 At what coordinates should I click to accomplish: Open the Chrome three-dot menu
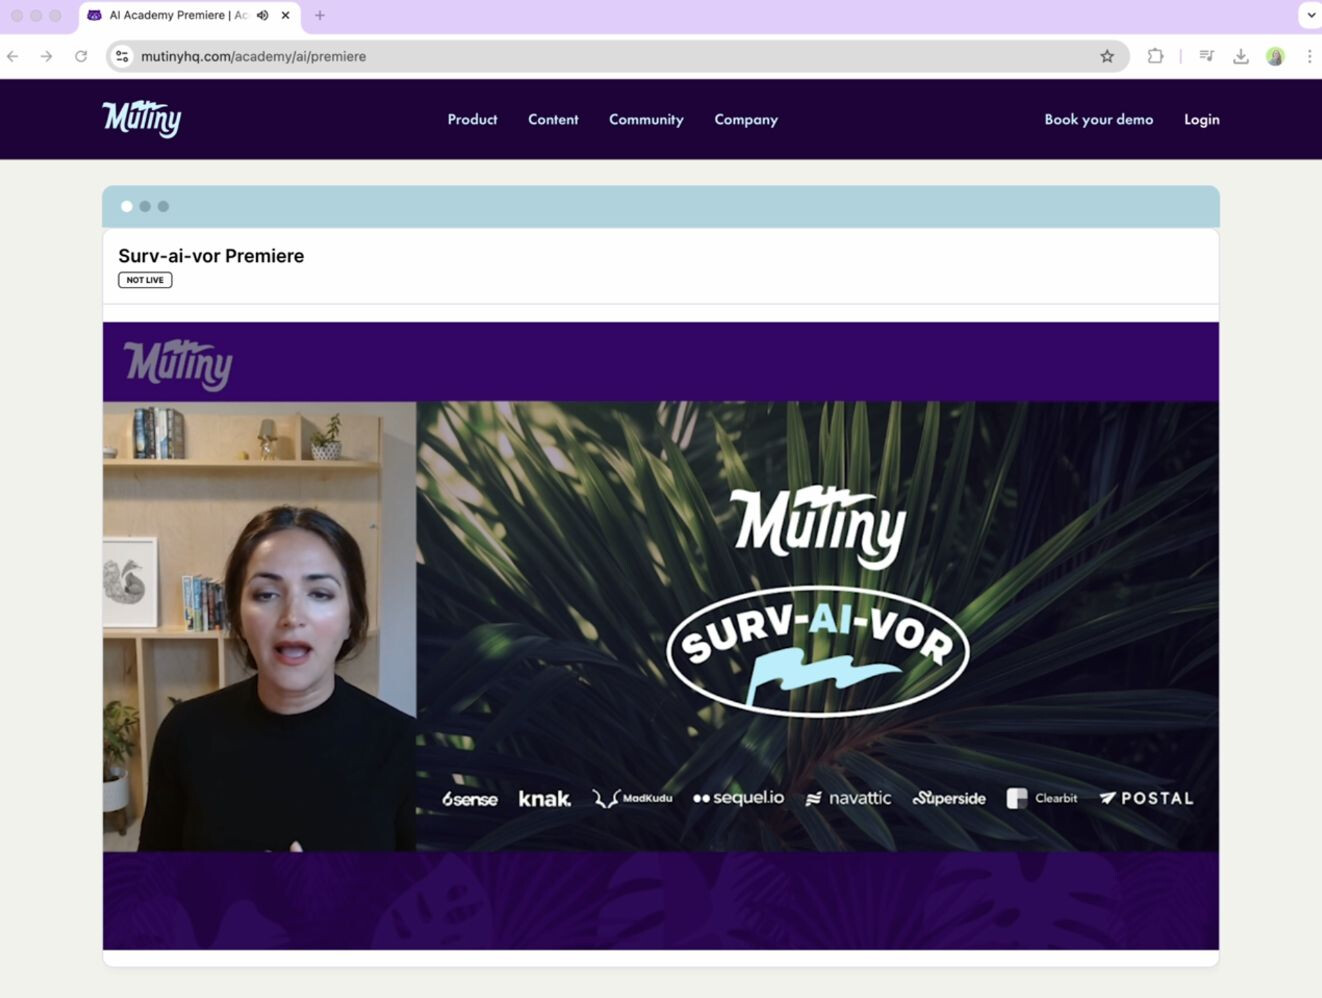tap(1309, 56)
